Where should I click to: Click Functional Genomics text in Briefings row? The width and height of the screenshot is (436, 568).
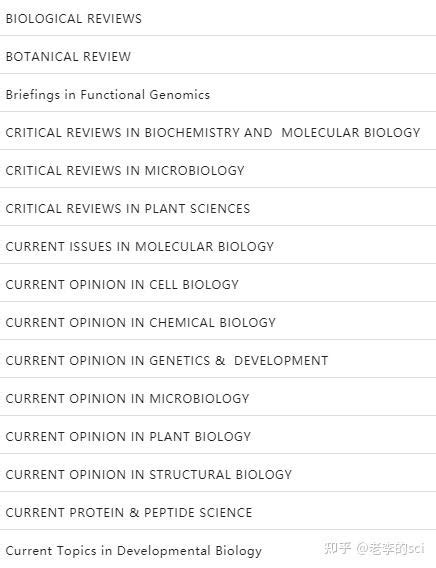[145, 95]
